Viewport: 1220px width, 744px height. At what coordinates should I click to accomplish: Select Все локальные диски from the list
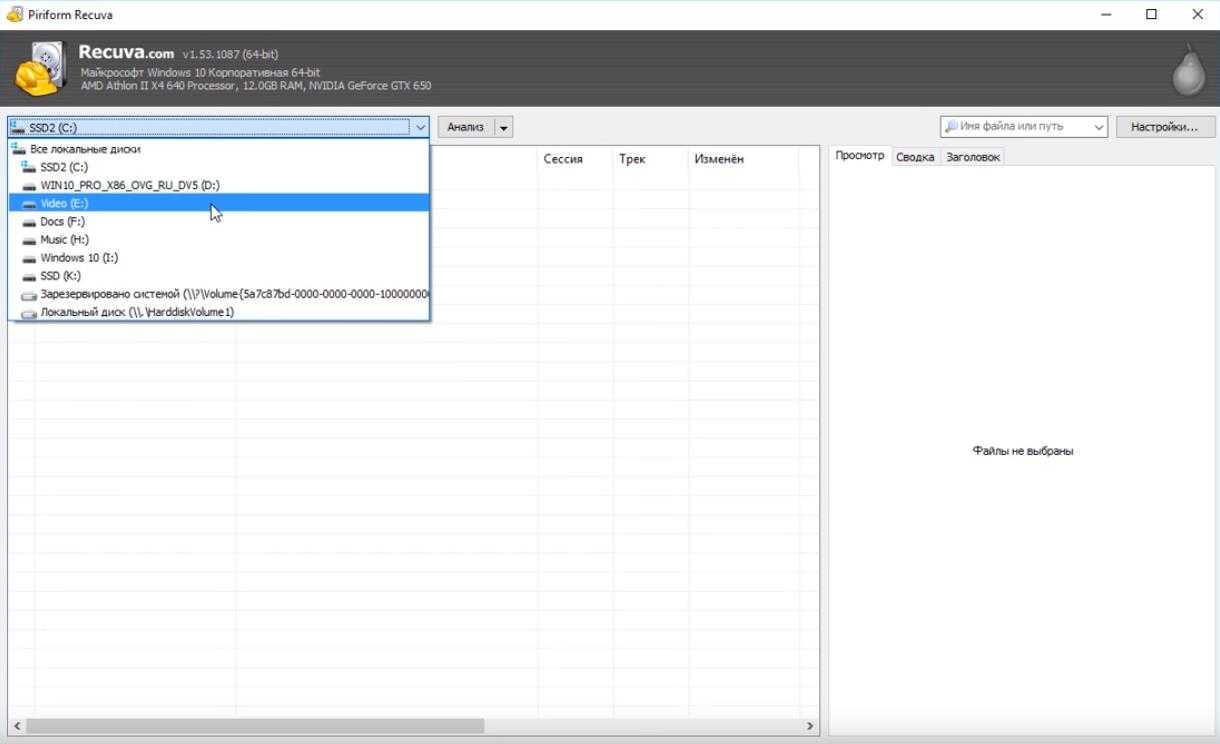(219, 149)
